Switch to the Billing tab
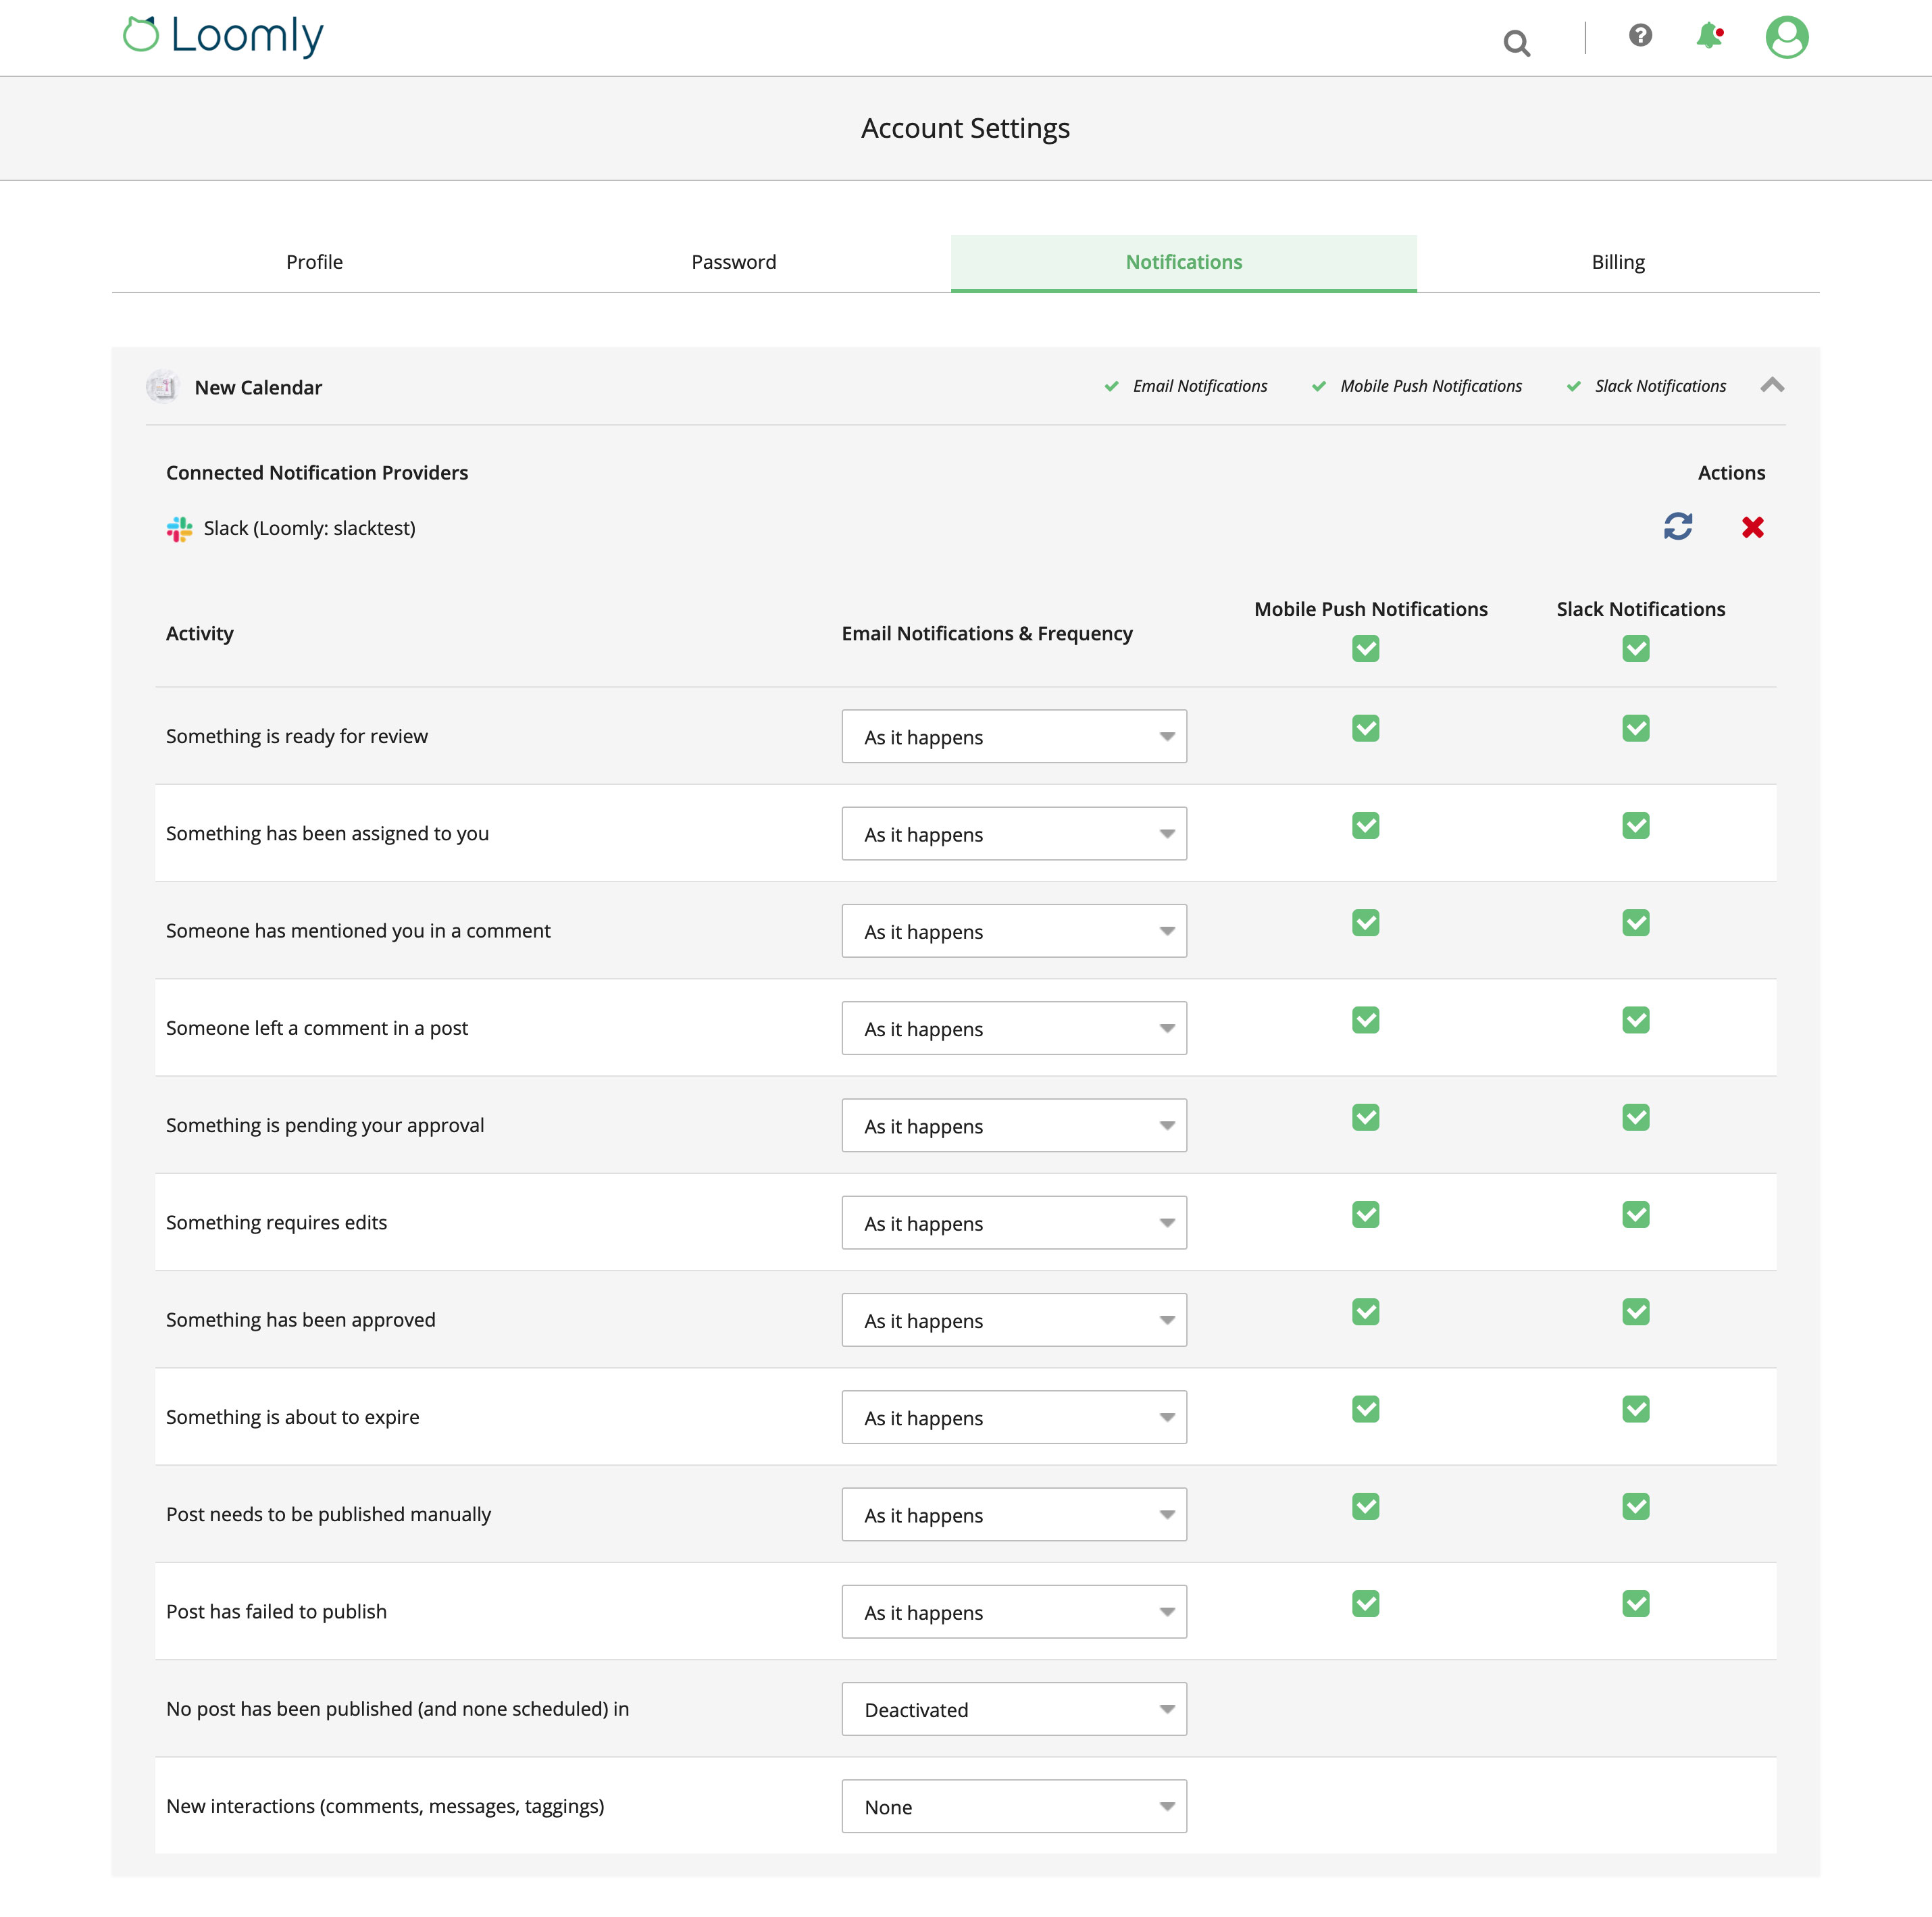 tap(1617, 262)
